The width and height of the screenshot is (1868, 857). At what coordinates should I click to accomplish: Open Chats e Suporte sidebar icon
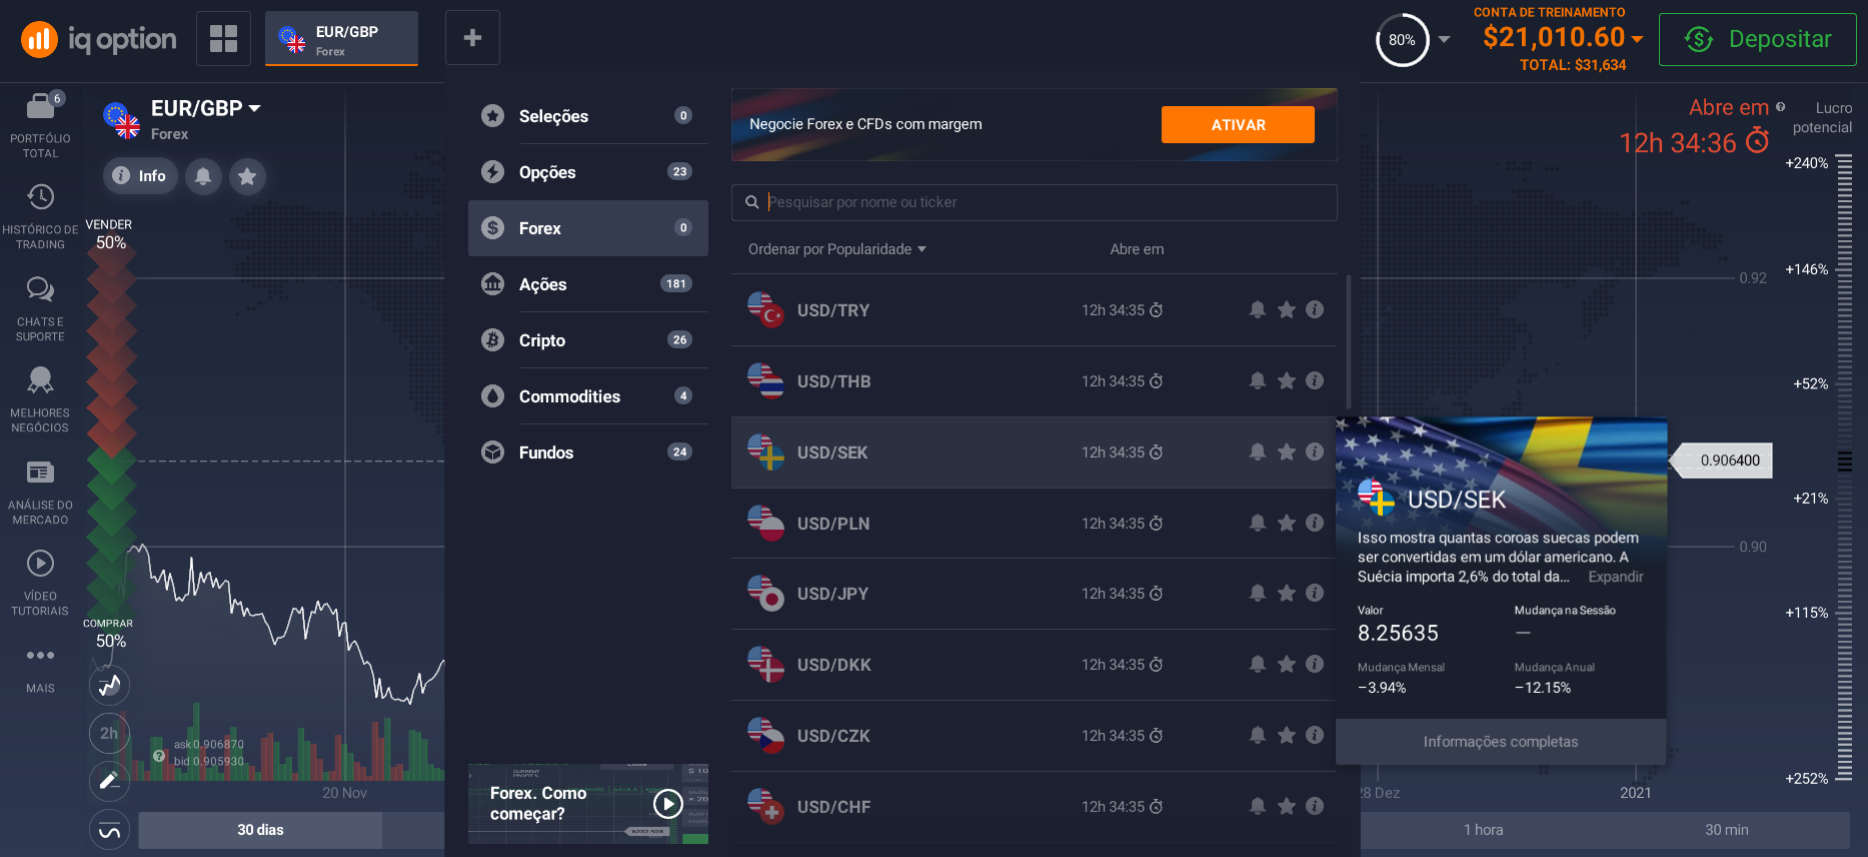pyautogui.click(x=40, y=308)
